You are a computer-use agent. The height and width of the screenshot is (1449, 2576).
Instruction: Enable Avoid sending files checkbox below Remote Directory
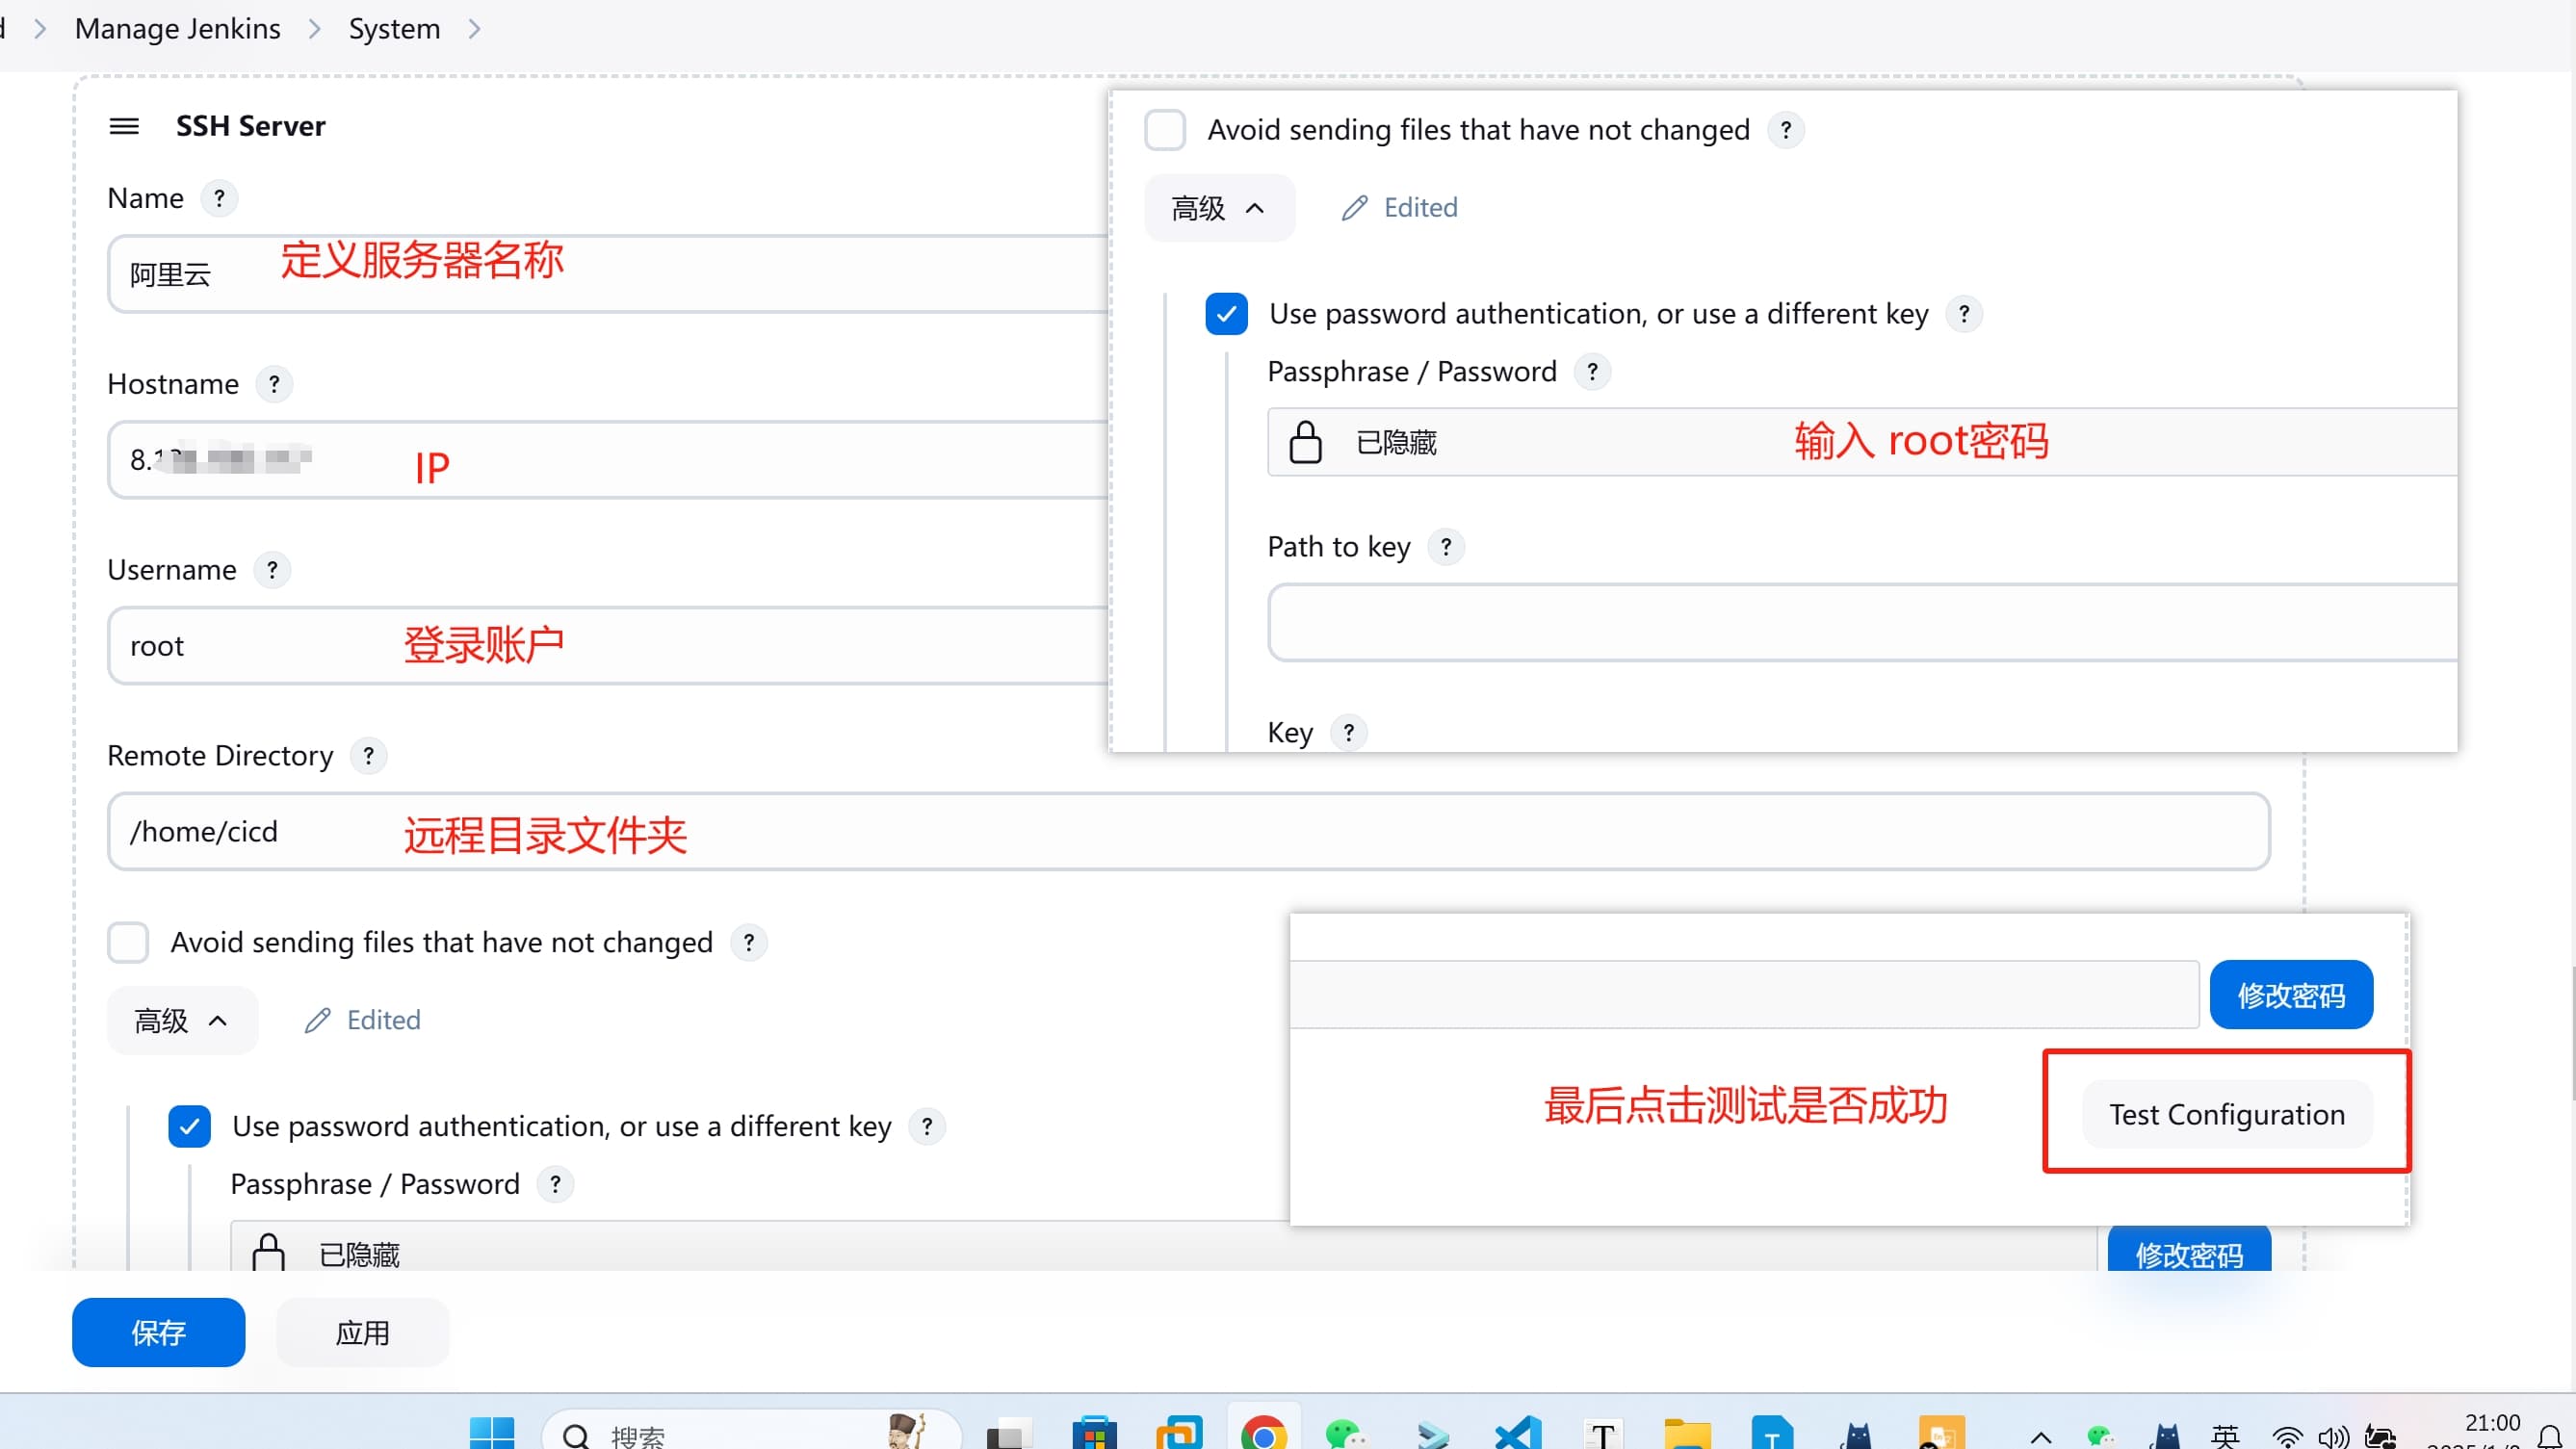click(128, 942)
